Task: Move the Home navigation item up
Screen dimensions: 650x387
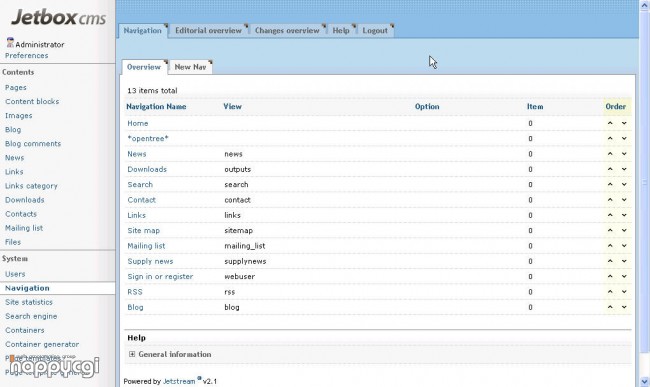Action: tap(610, 123)
